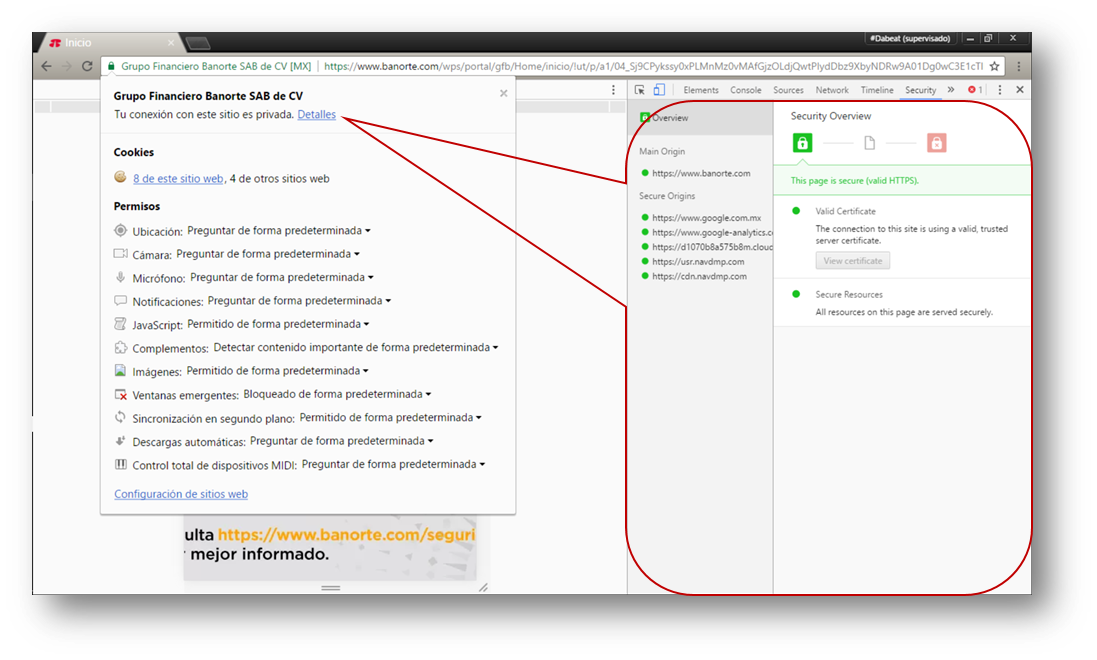Screen dimensions: 1097x660
Task: Open the DevTools Console tab
Action: click(x=746, y=90)
